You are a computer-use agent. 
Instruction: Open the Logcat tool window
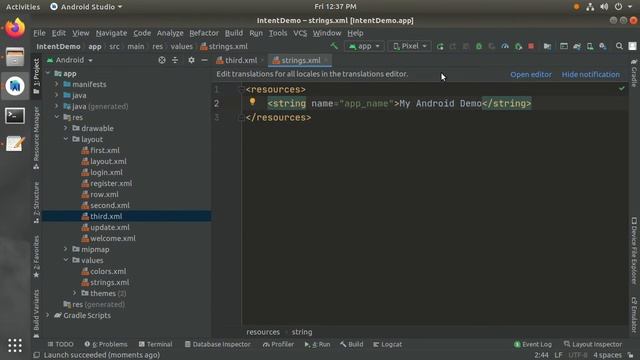click(x=387, y=344)
